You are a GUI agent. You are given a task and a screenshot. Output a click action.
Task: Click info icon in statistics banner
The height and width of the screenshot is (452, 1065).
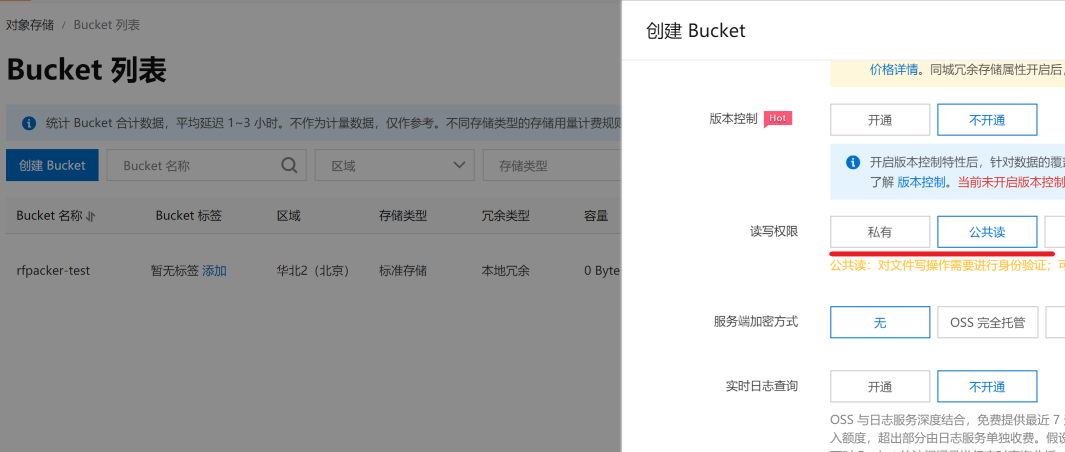click(28, 123)
